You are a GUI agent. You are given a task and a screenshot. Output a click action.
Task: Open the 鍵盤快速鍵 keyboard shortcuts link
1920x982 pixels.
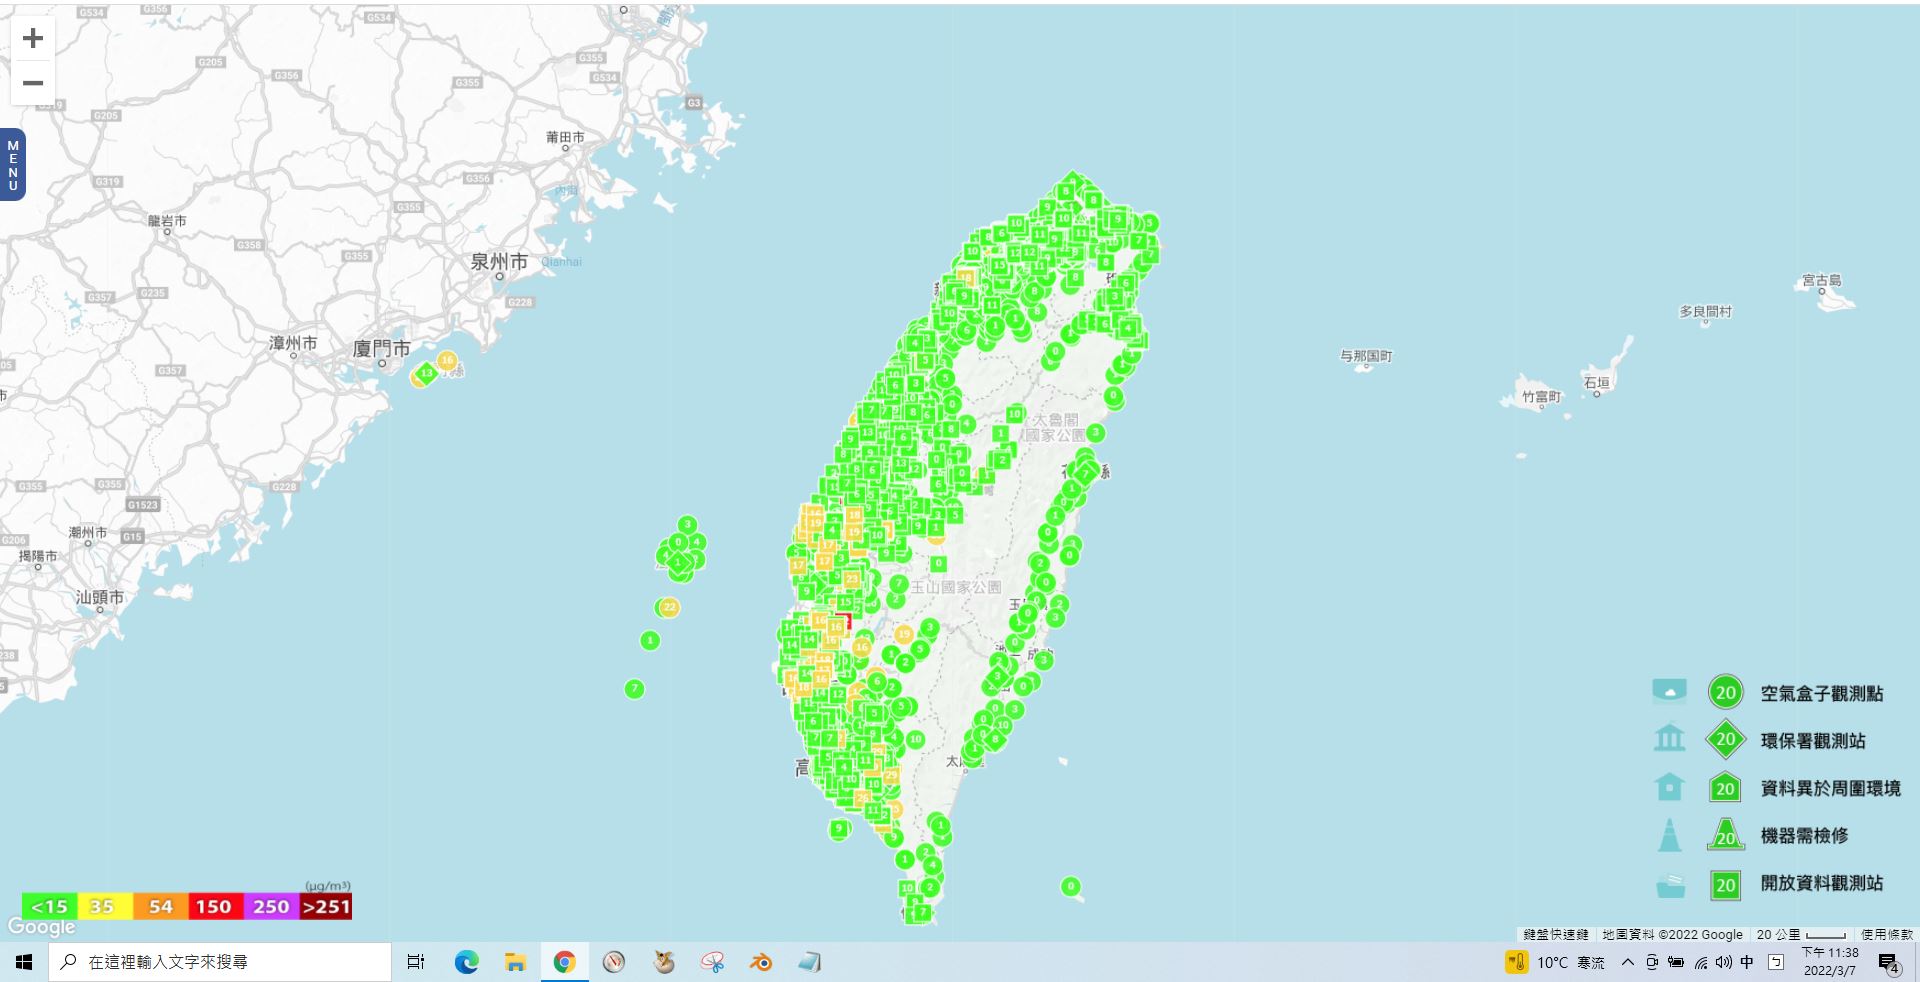pos(1555,934)
